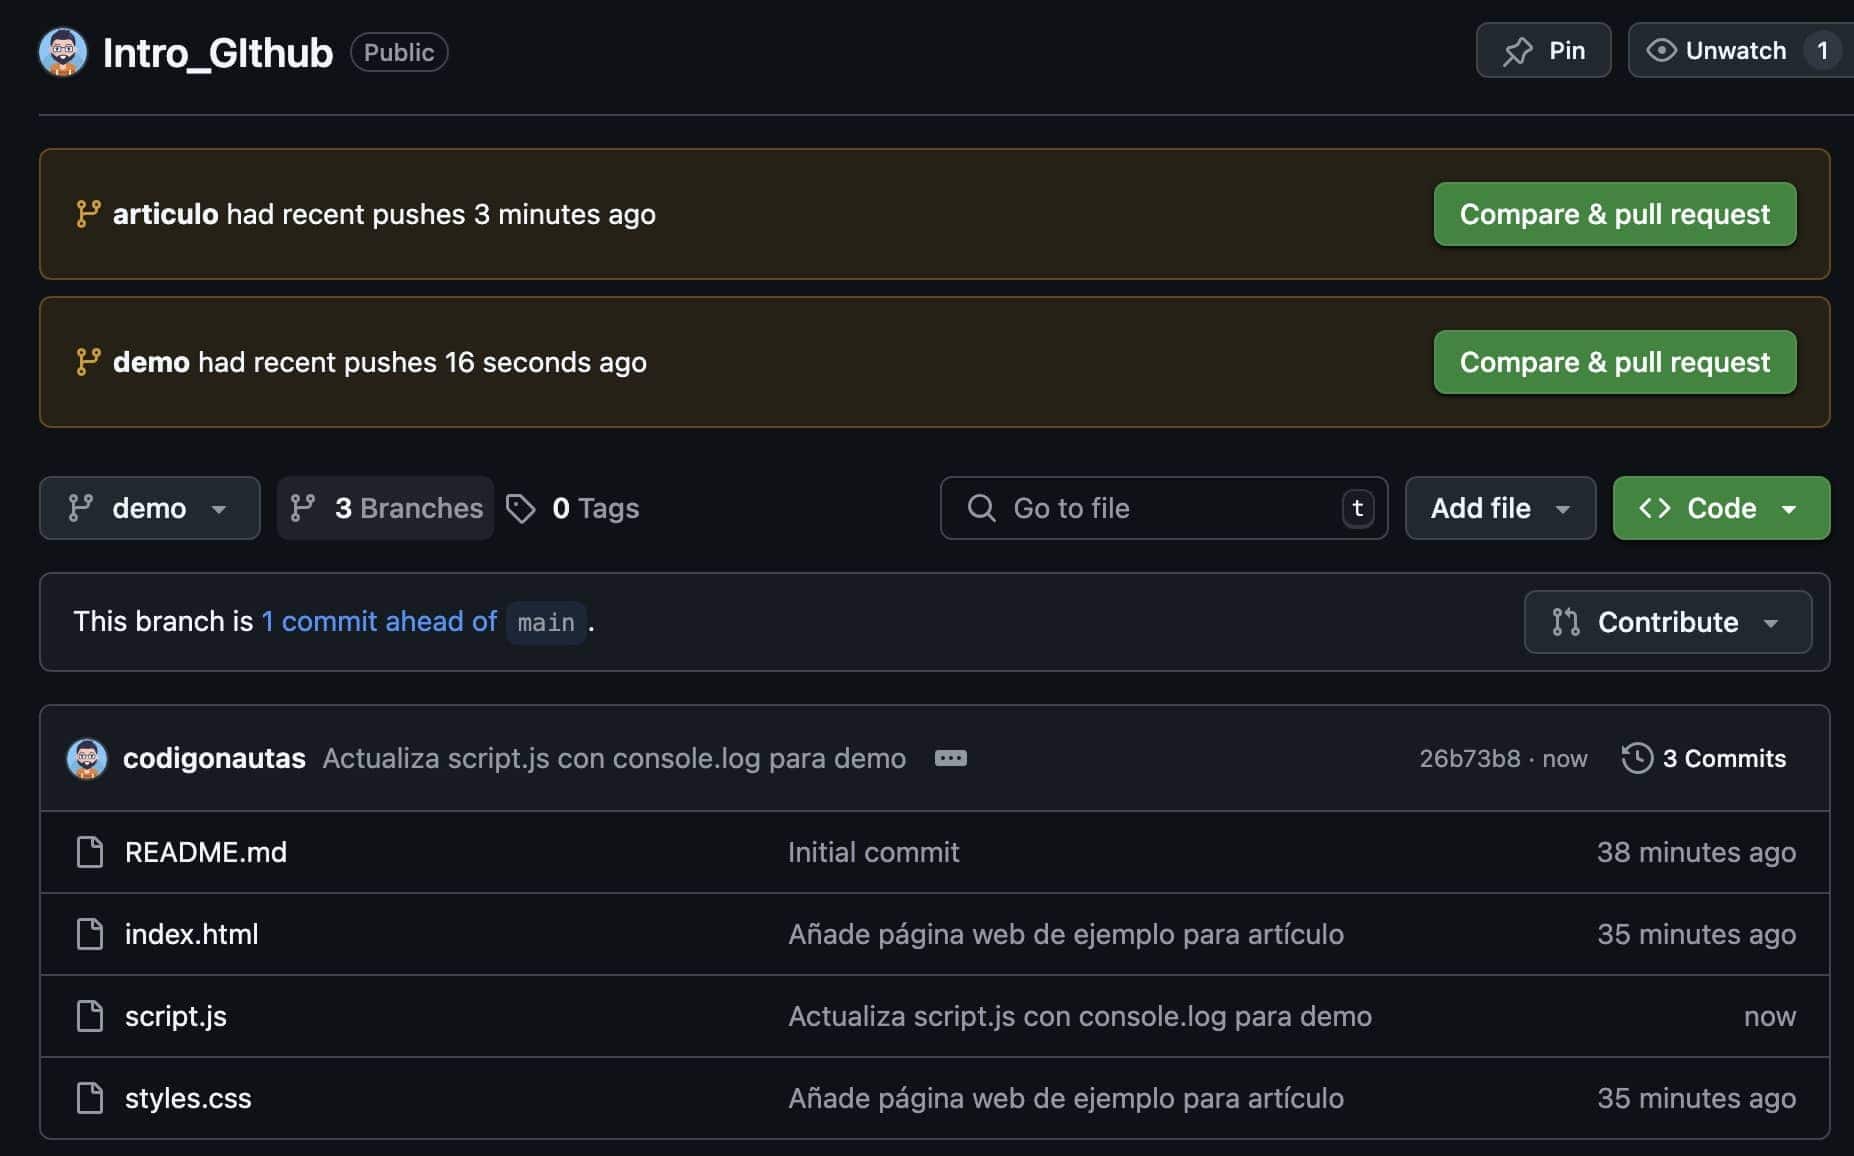The width and height of the screenshot is (1854, 1156).
Task: Click Compare & pull request for articulo
Action: click(x=1614, y=214)
